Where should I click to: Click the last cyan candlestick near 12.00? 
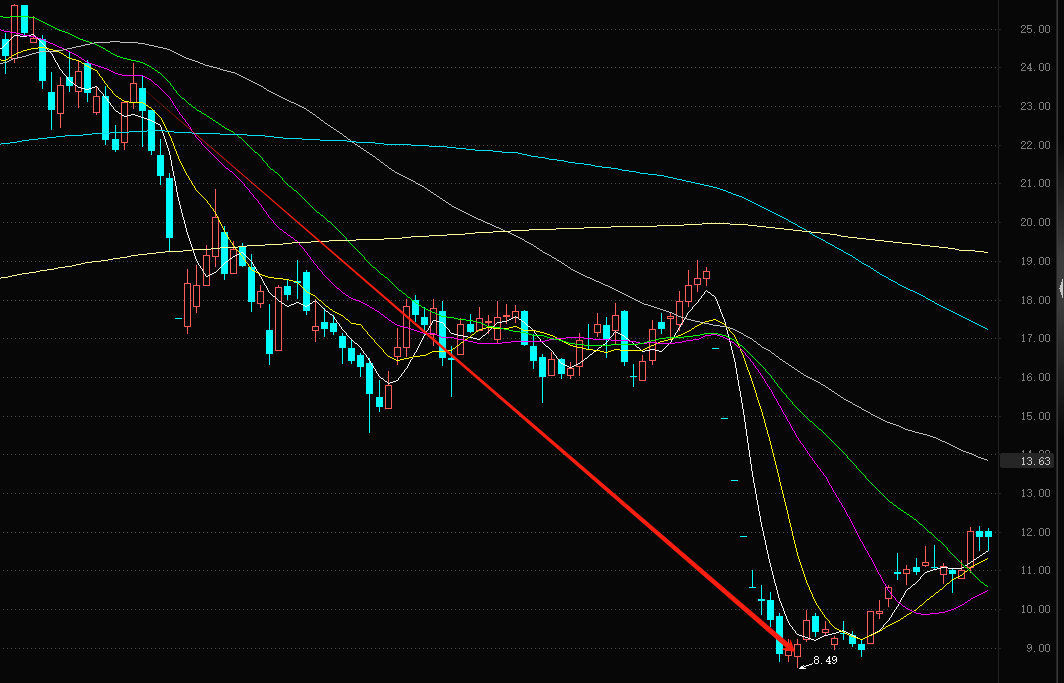pos(989,534)
